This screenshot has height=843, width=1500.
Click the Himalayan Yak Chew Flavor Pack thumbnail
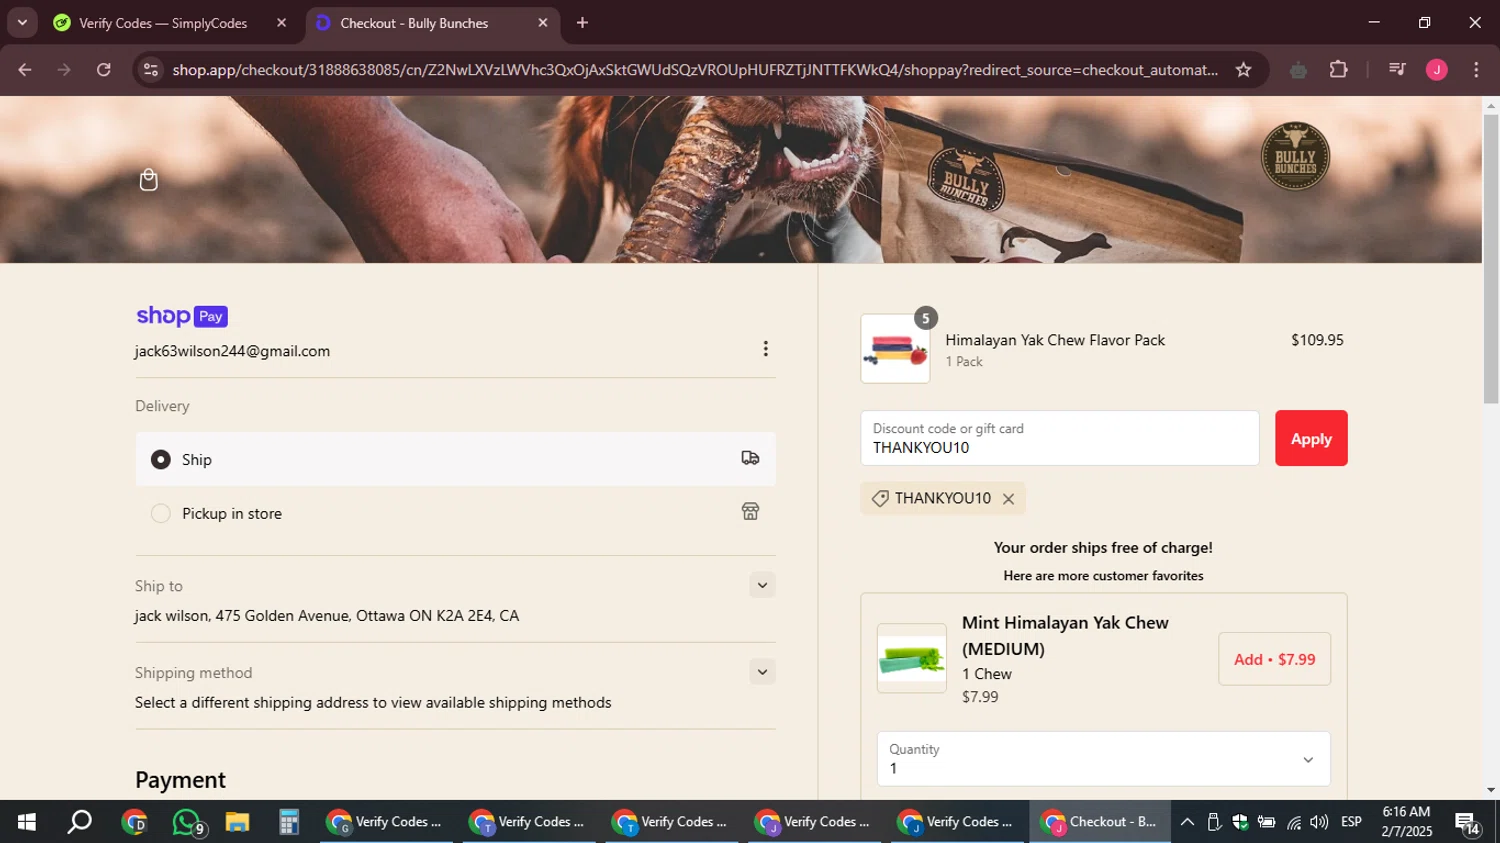click(x=895, y=349)
